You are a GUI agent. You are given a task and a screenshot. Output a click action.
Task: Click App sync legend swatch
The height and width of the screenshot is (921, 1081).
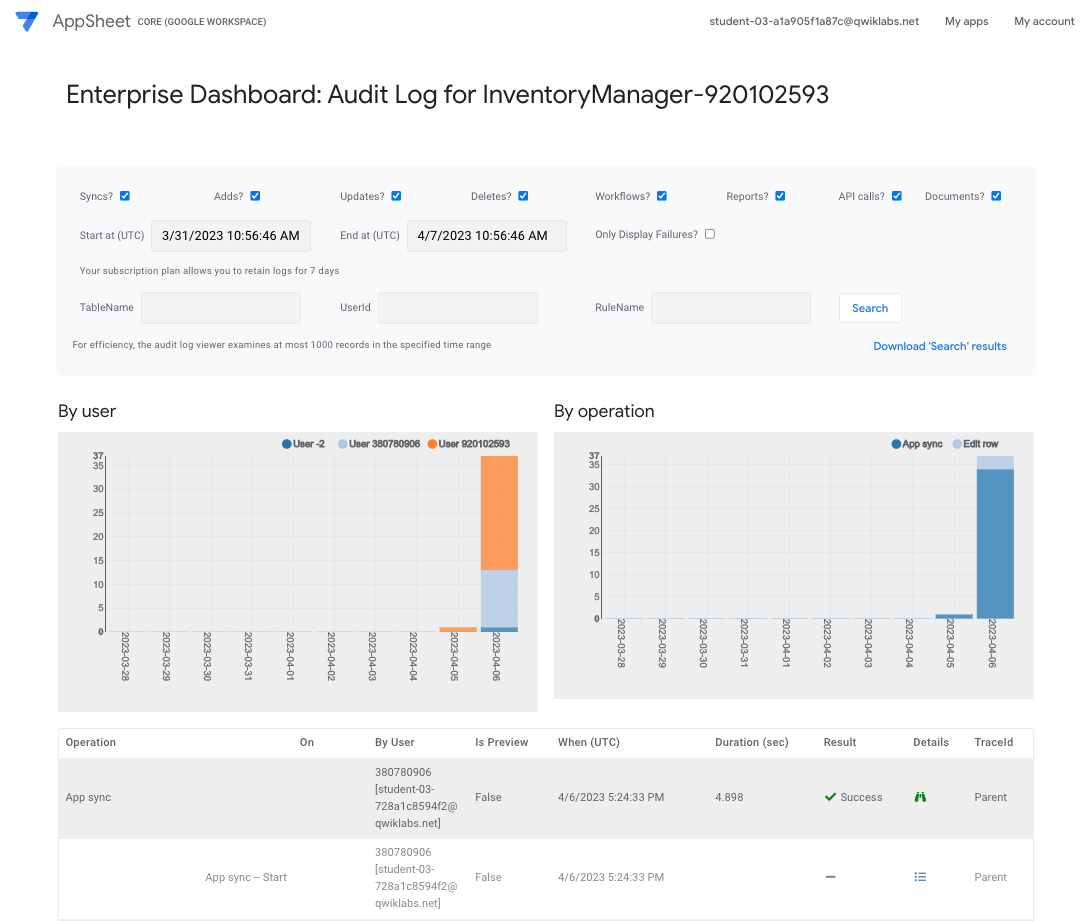pos(896,444)
